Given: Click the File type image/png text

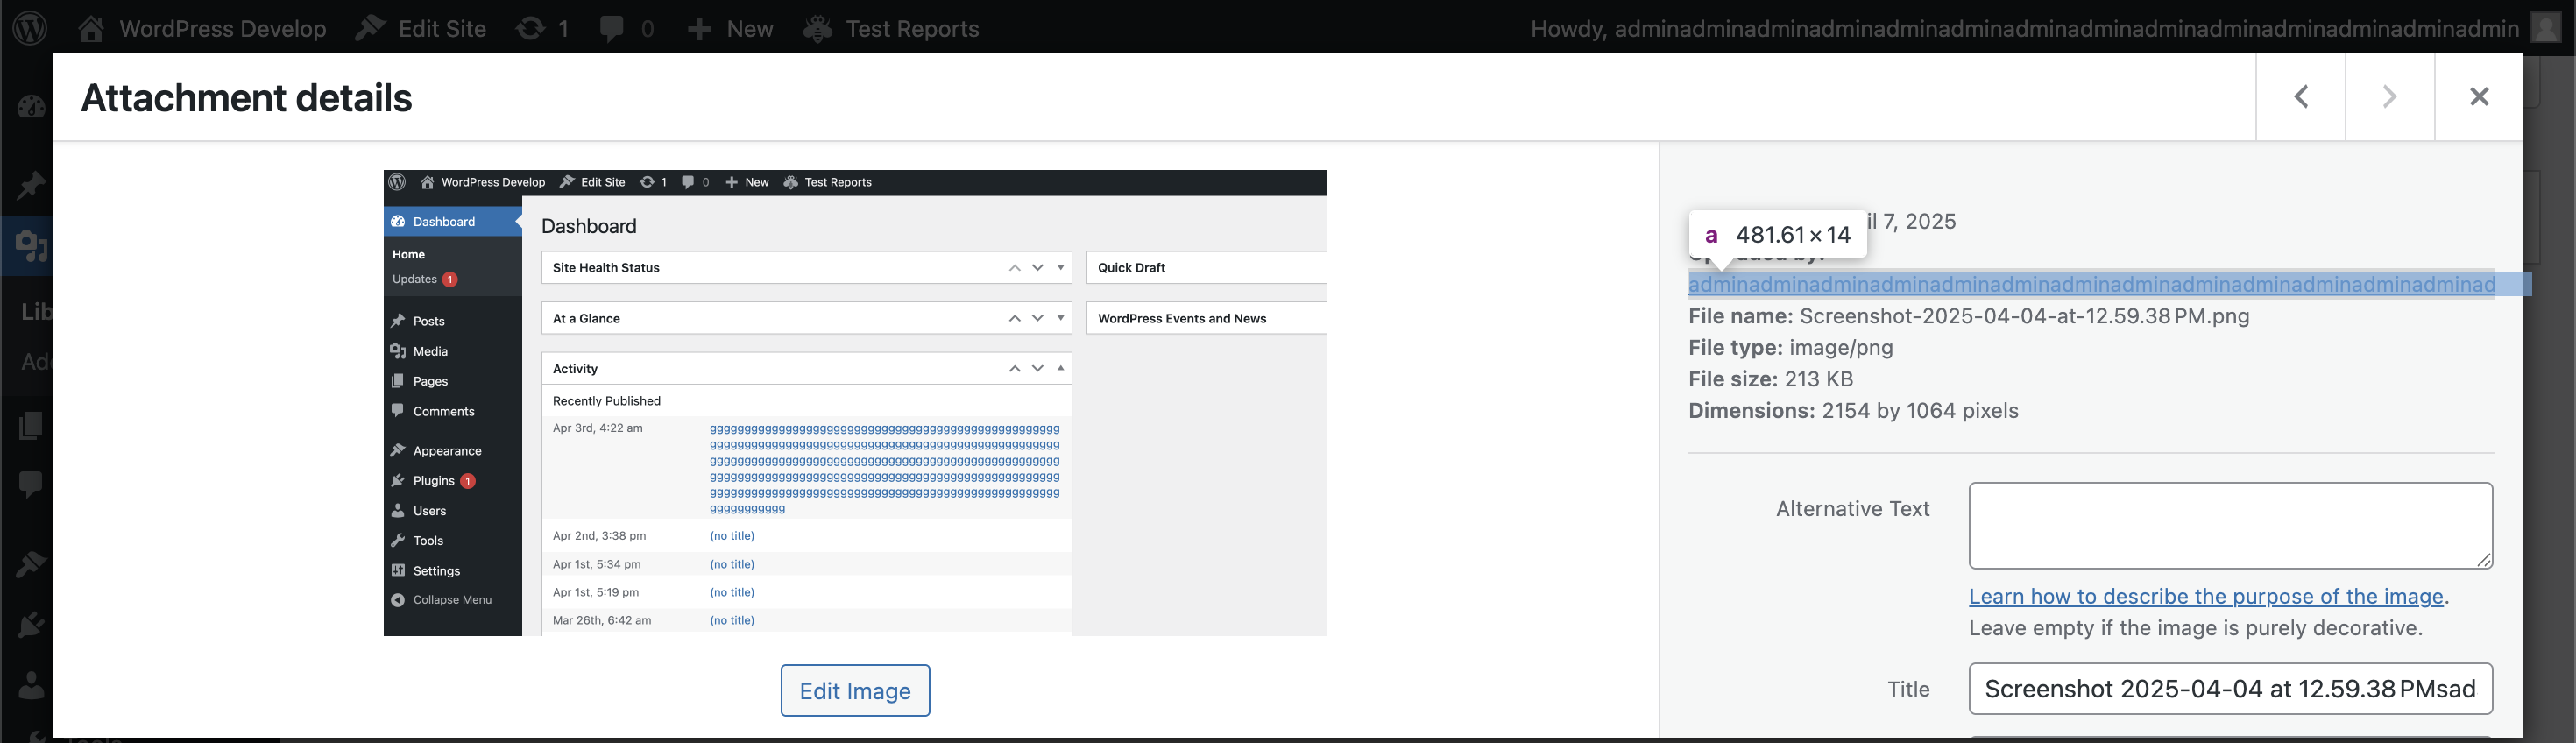Looking at the screenshot, I should tap(1790, 348).
